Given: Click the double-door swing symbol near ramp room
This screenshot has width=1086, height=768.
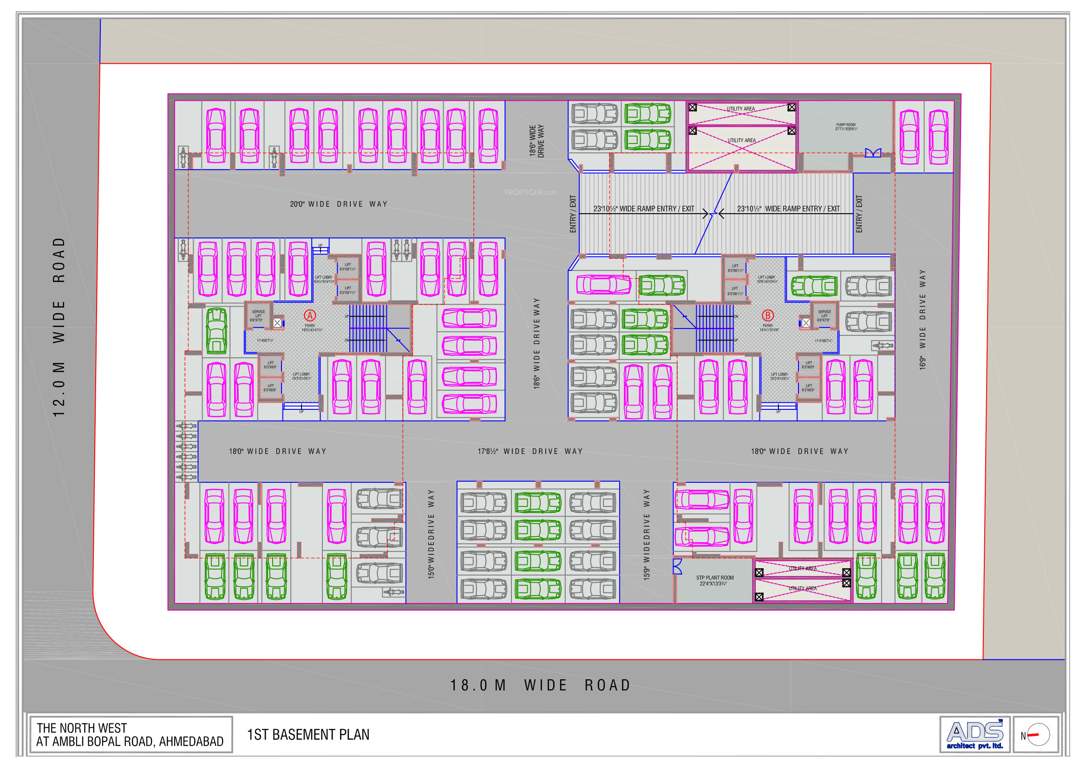Looking at the screenshot, I should pyautogui.click(x=873, y=151).
